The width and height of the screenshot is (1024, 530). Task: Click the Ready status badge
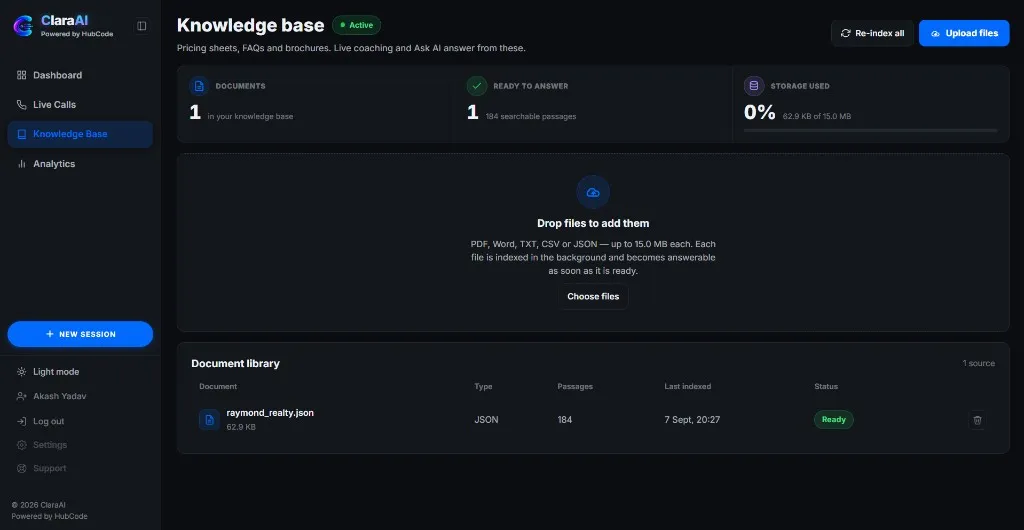(x=833, y=420)
